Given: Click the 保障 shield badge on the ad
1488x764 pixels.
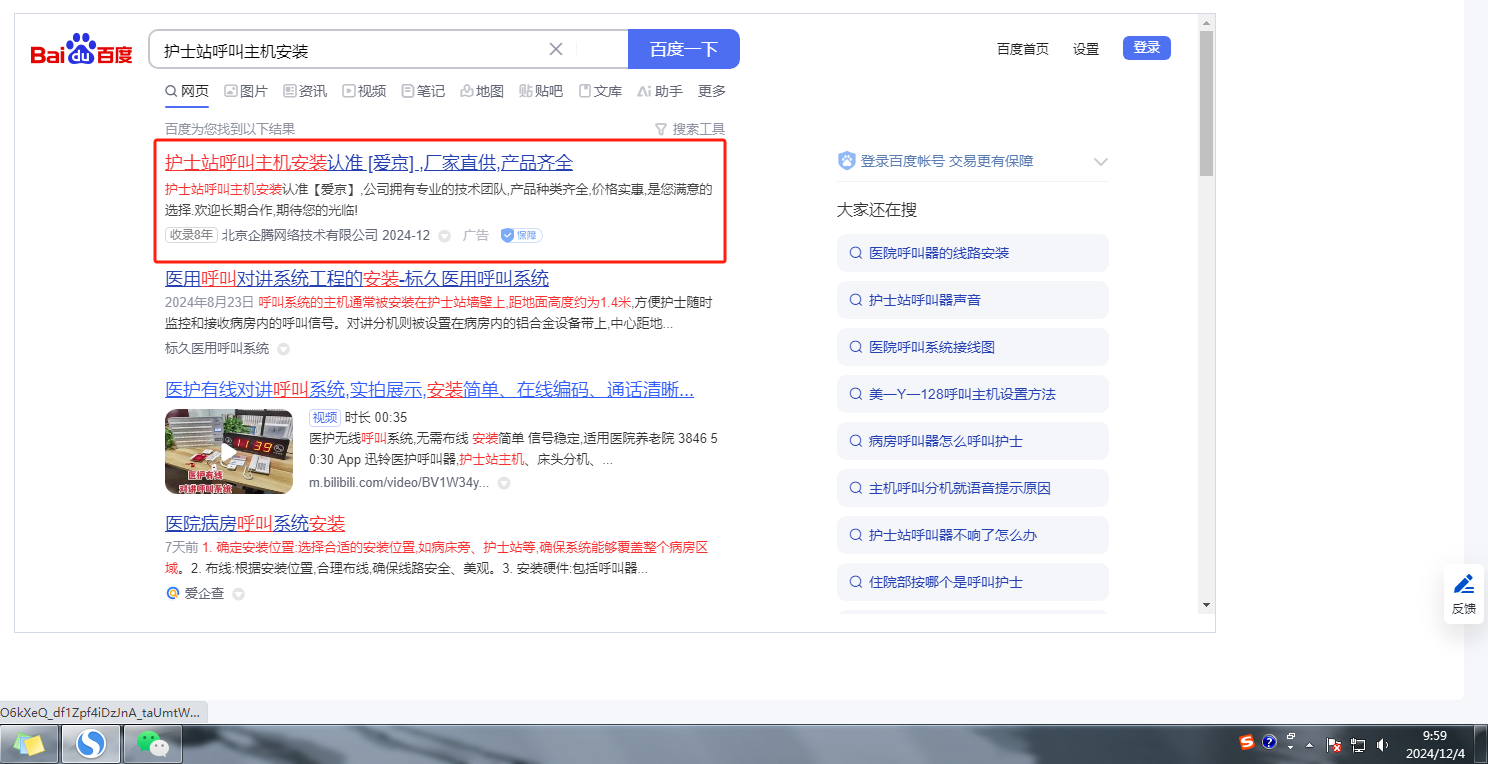Looking at the screenshot, I should [x=521, y=235].
